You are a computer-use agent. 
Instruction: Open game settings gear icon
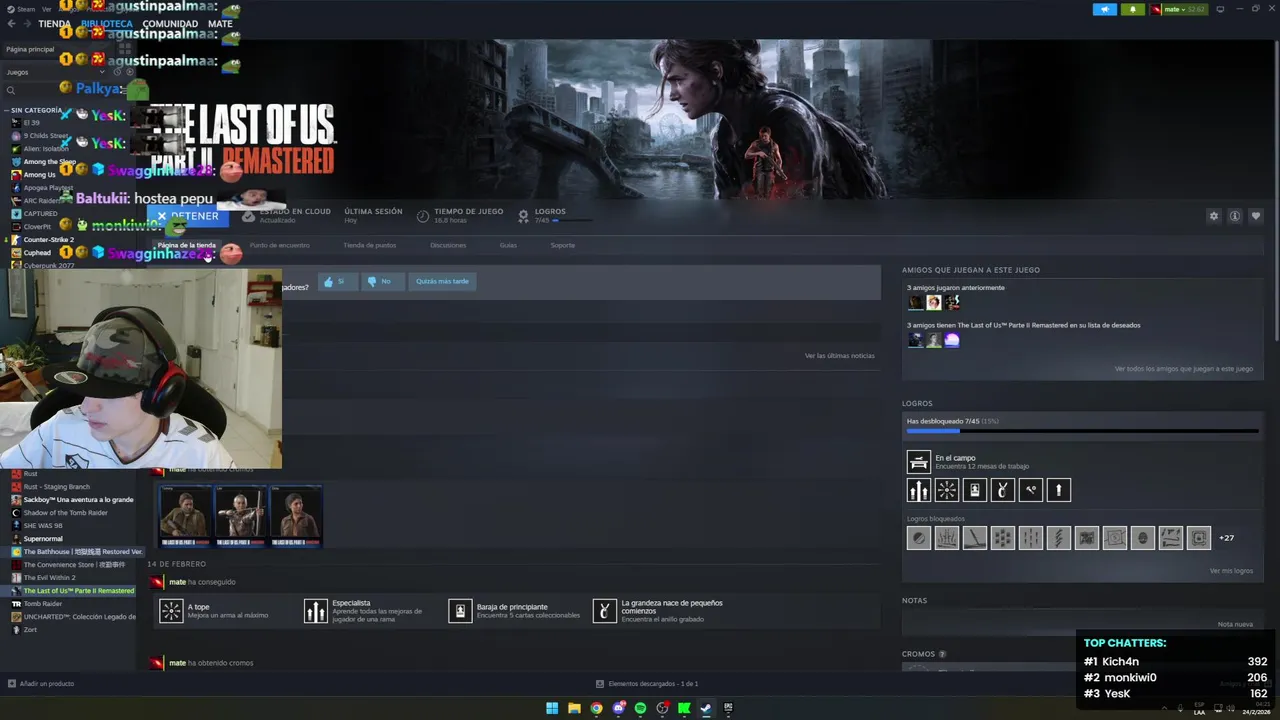click(1214, 216)
